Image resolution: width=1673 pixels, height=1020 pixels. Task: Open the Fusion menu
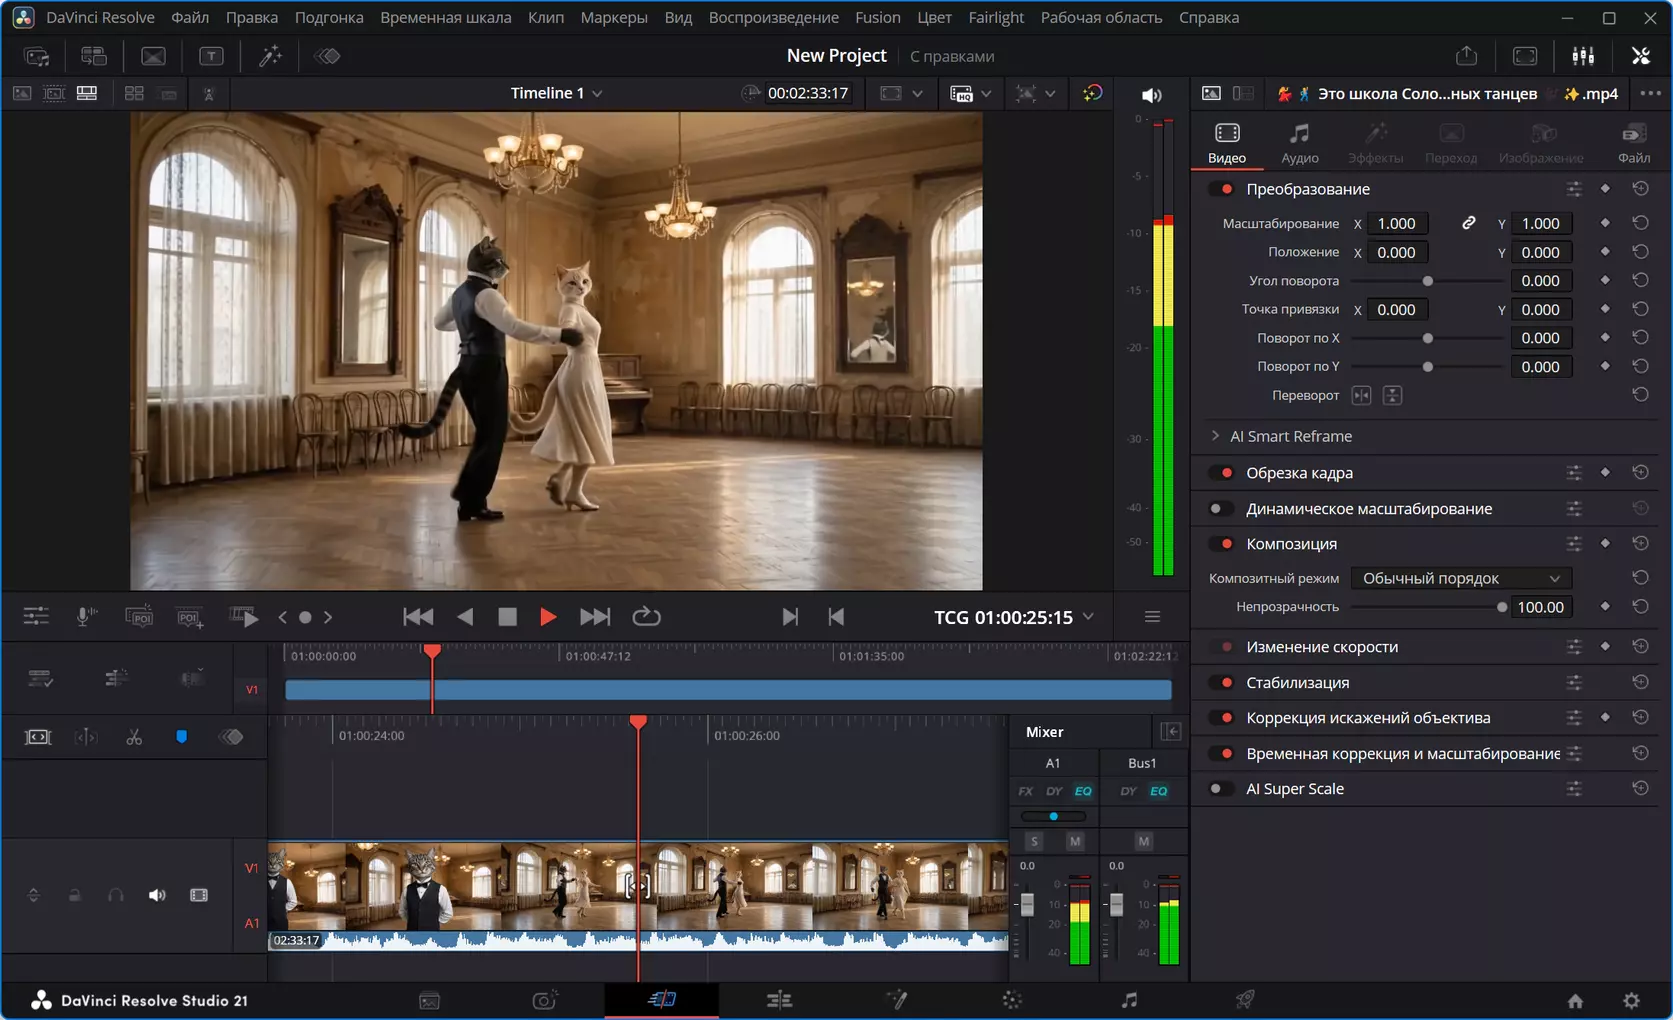pyautogui.click(x=877, y=17)
